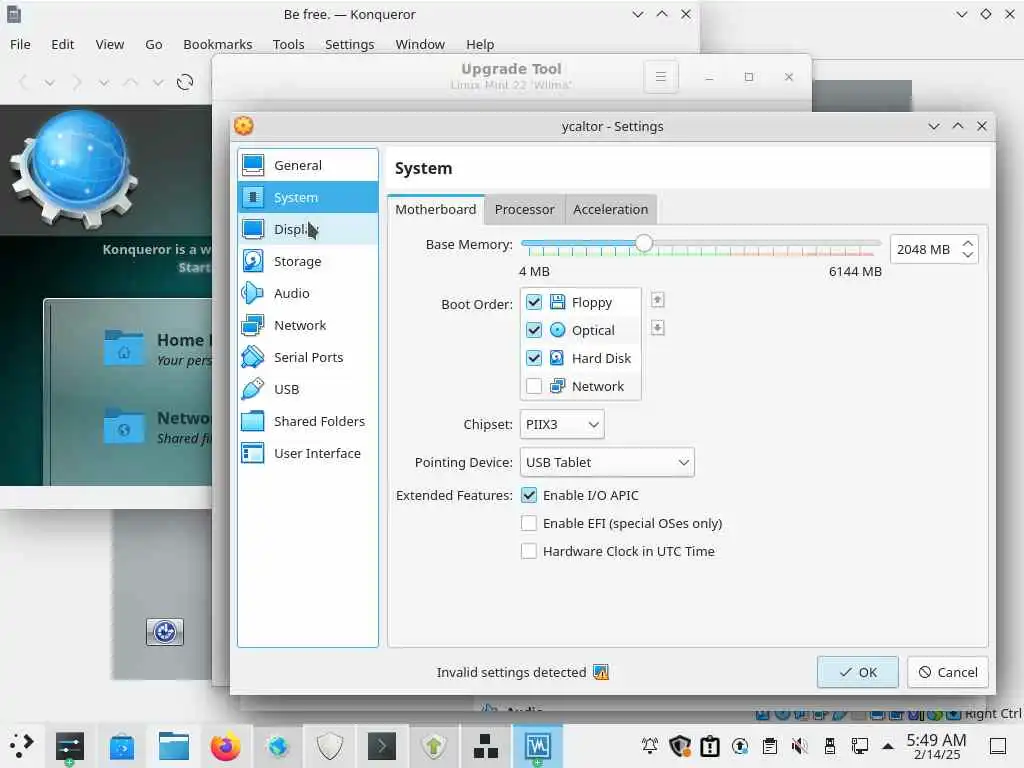1024x768 pixels.
Task: Click OK to save settings
Action: [857, 672]
